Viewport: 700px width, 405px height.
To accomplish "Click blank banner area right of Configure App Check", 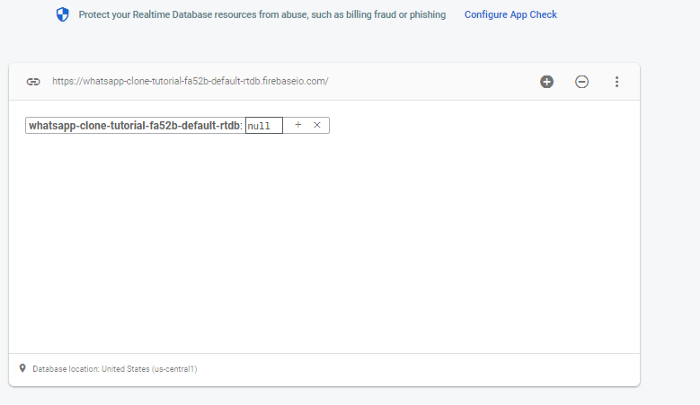I will click(x=630, y=15).
